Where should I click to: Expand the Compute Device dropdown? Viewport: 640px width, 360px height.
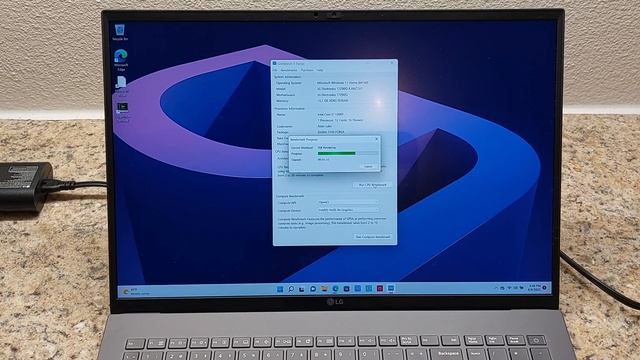coord(348,210)
